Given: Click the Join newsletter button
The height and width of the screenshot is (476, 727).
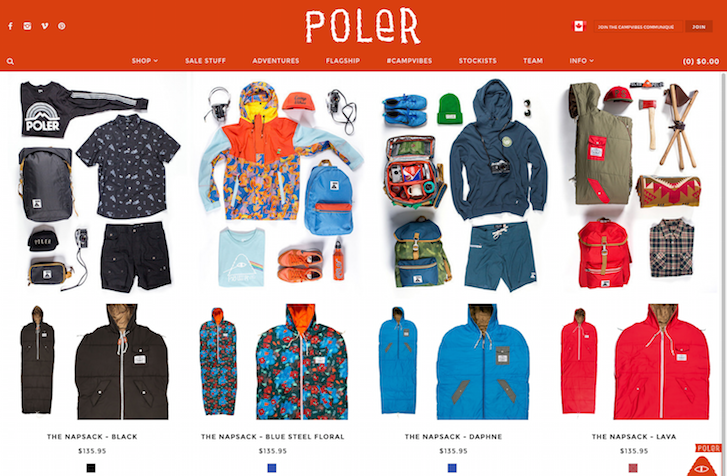Looking at the screenshot, I should click(x=699, y=26).
